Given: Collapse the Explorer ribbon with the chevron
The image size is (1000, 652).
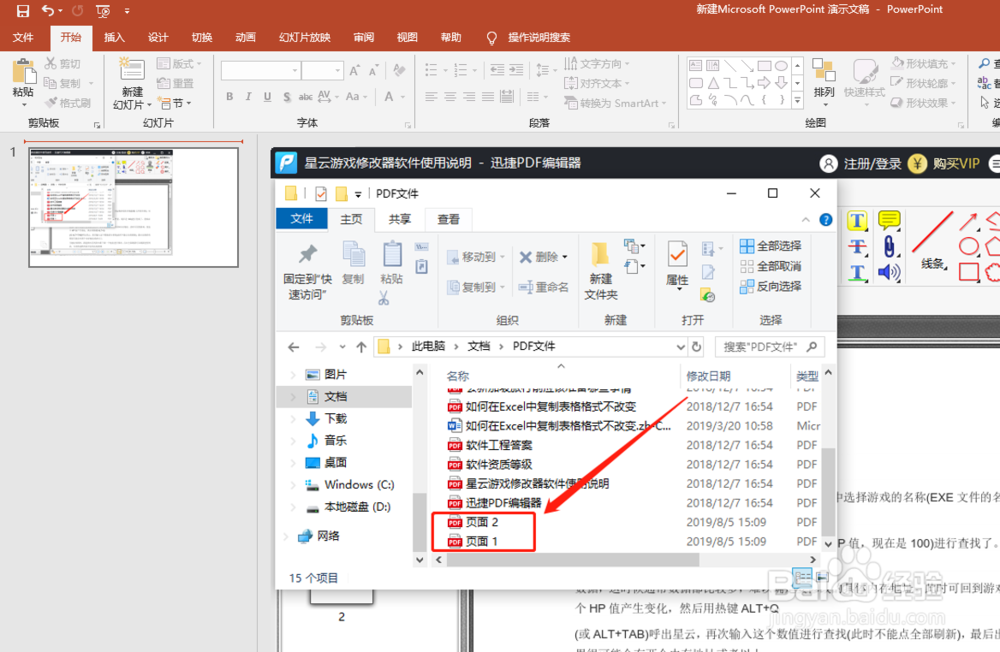Looking at the screenshot, I should click(x=805, y=219).
